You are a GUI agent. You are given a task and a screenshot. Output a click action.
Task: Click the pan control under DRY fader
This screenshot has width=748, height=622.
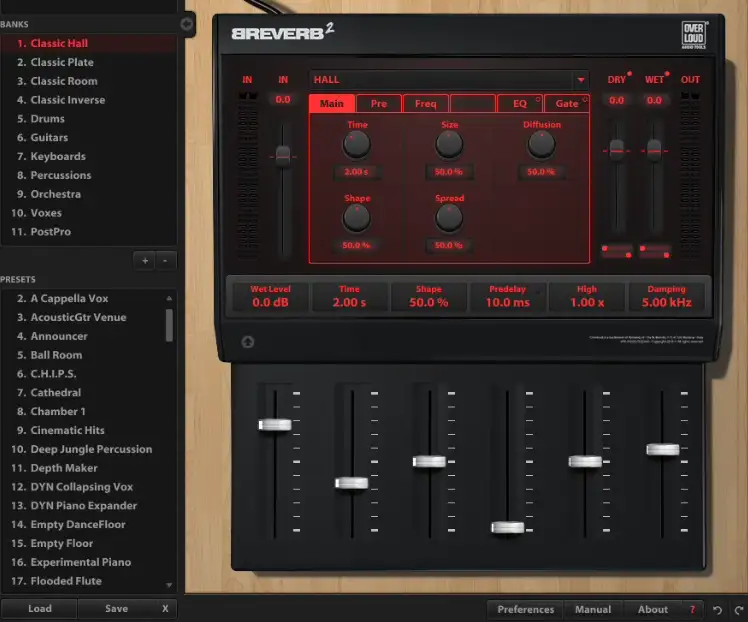(617, 251)
